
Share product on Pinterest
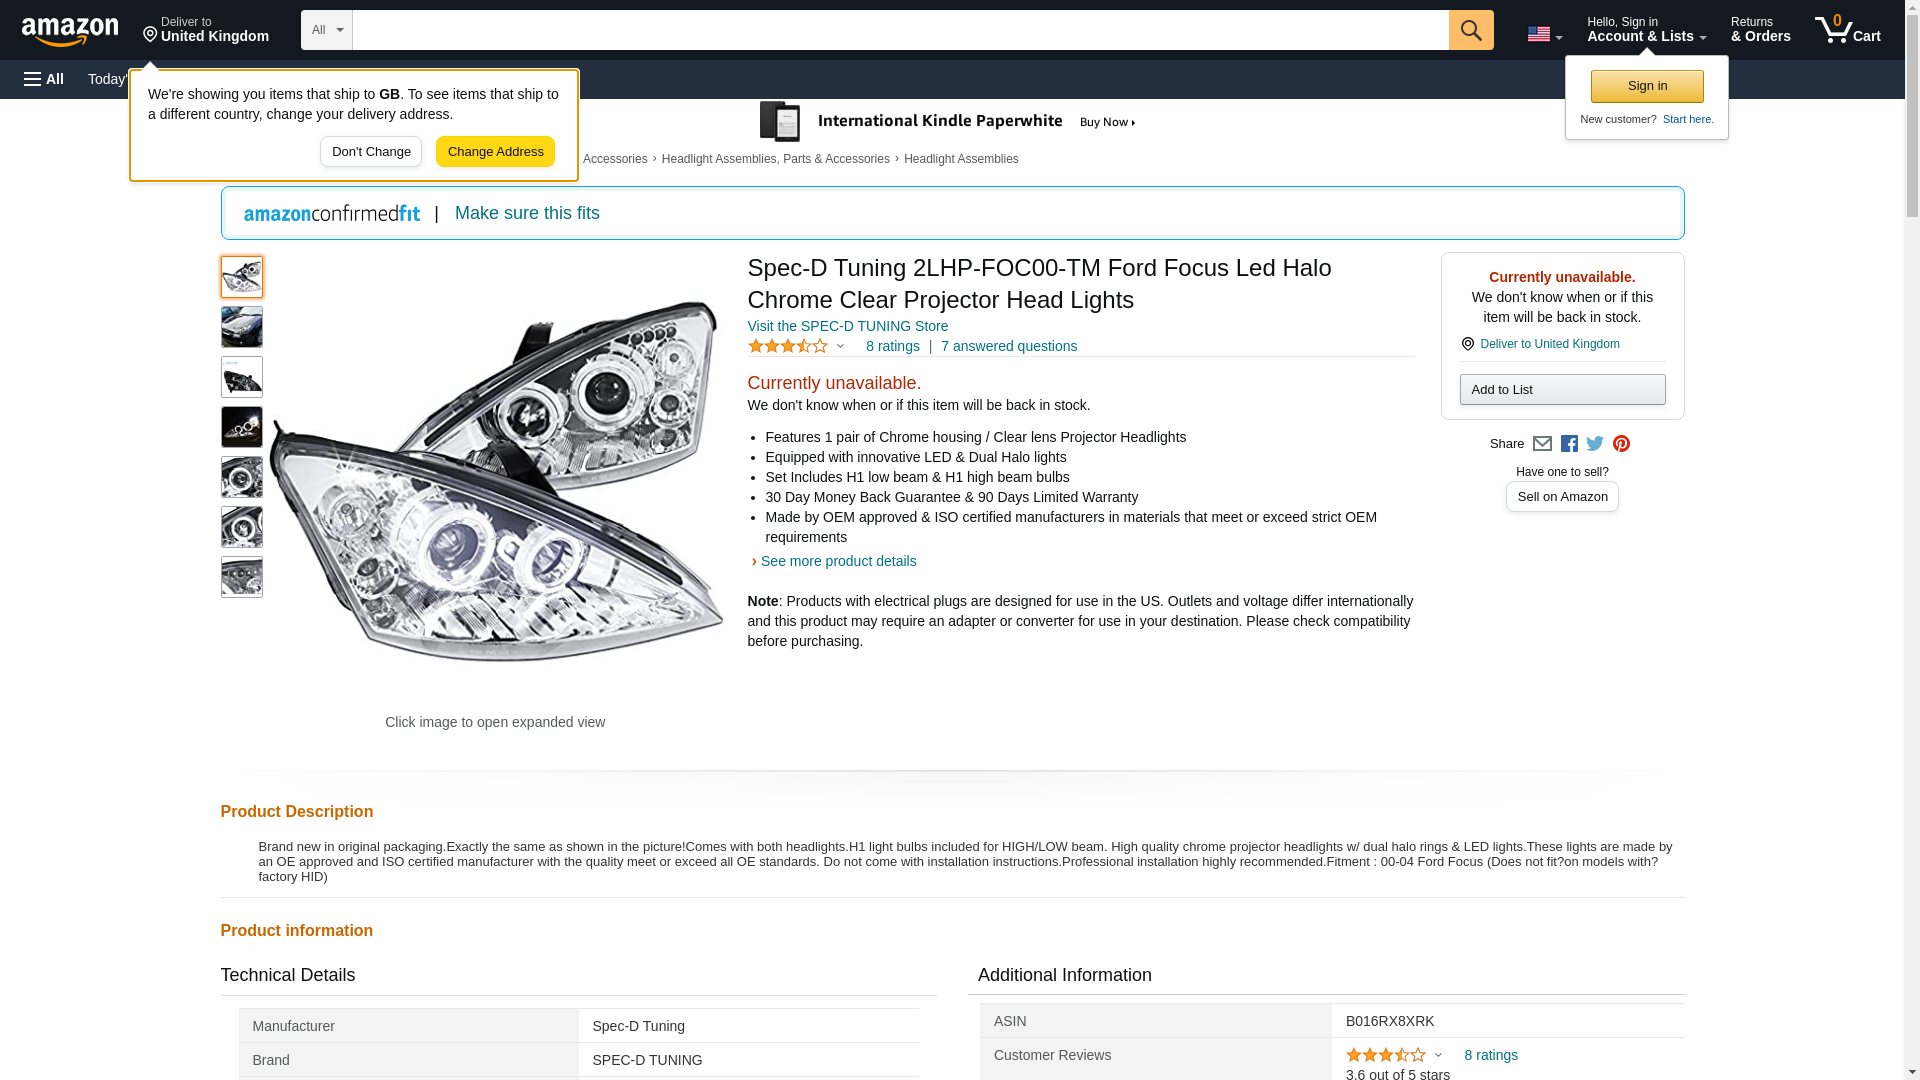pyautogui.click(x=1621, y=444)
